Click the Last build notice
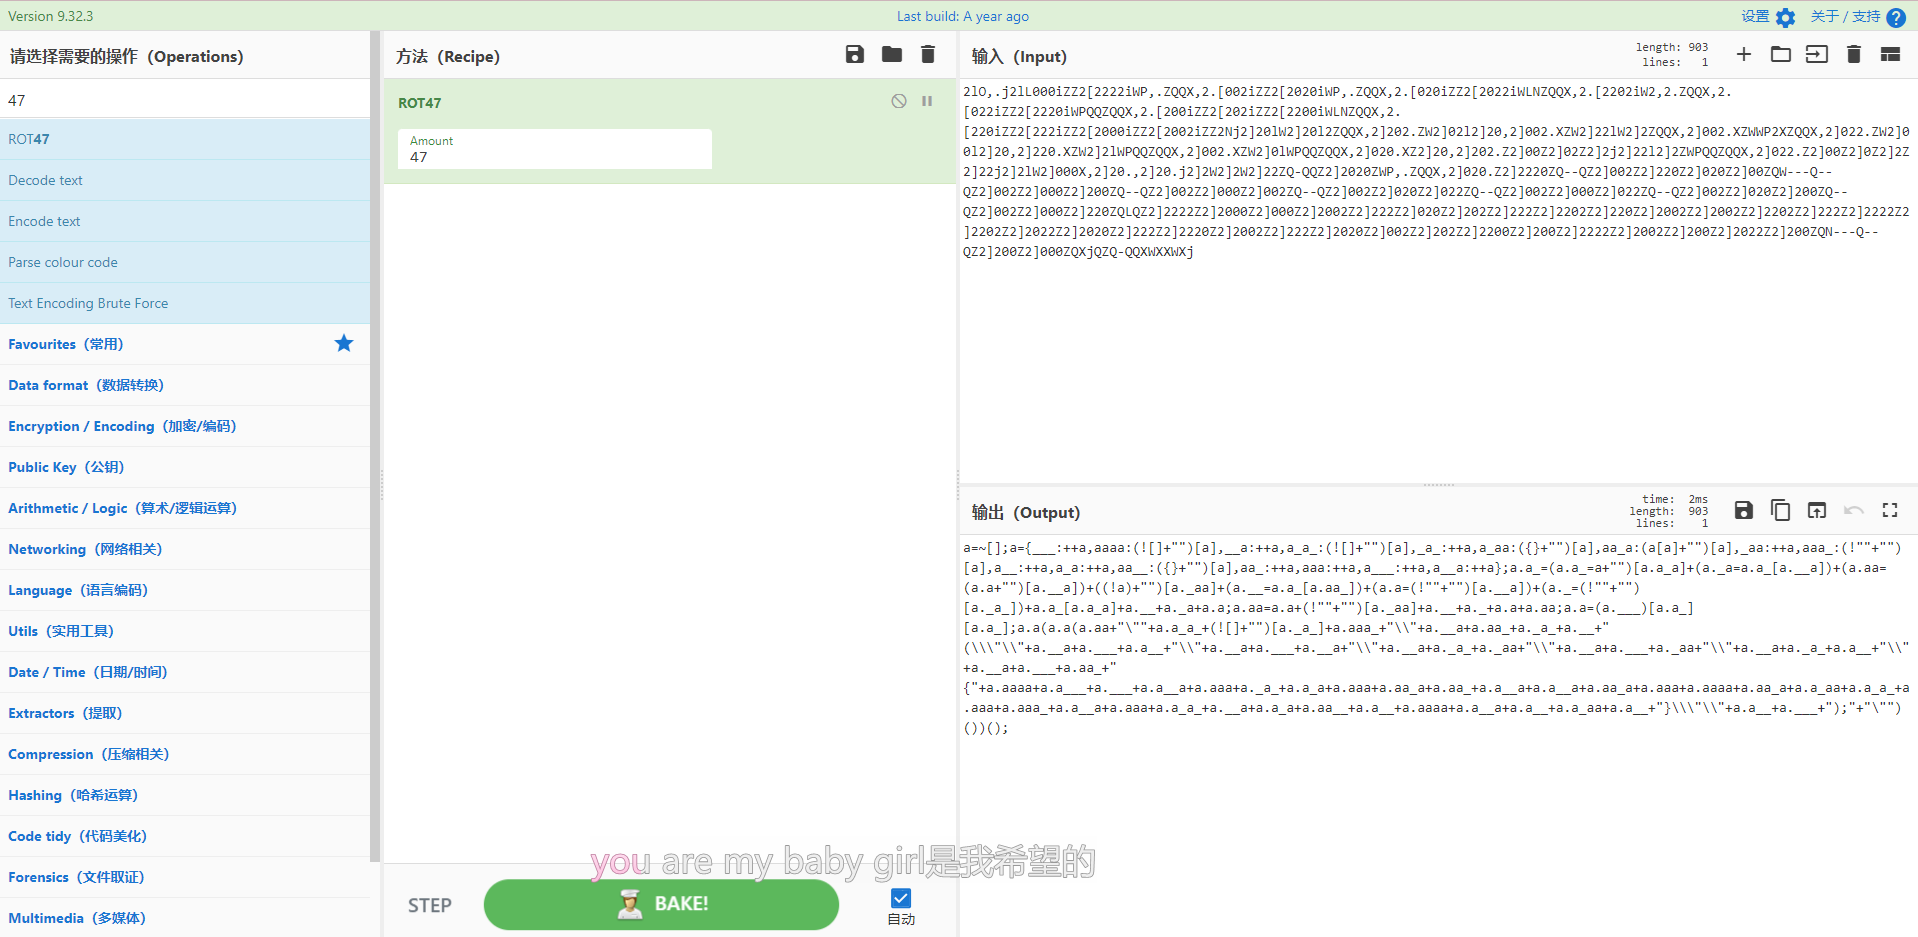This screenshot has height=937, width=1918. [x=962, y=16]
